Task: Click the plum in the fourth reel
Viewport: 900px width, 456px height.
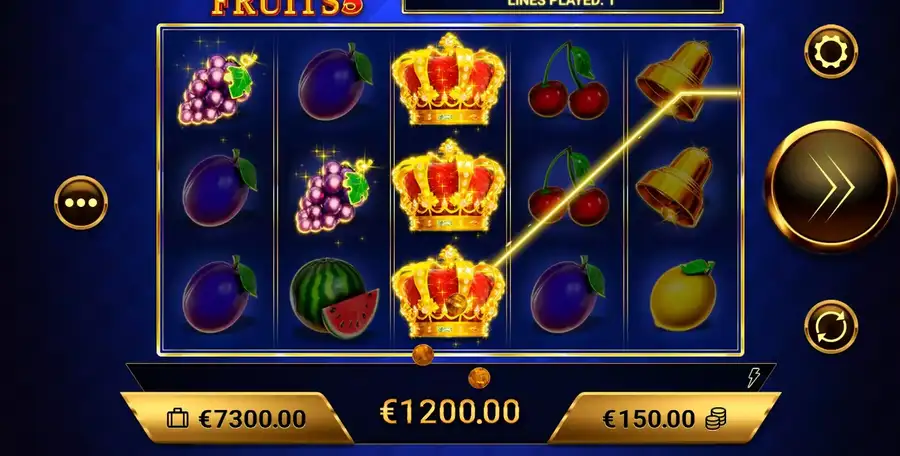Action: (567, 295)
